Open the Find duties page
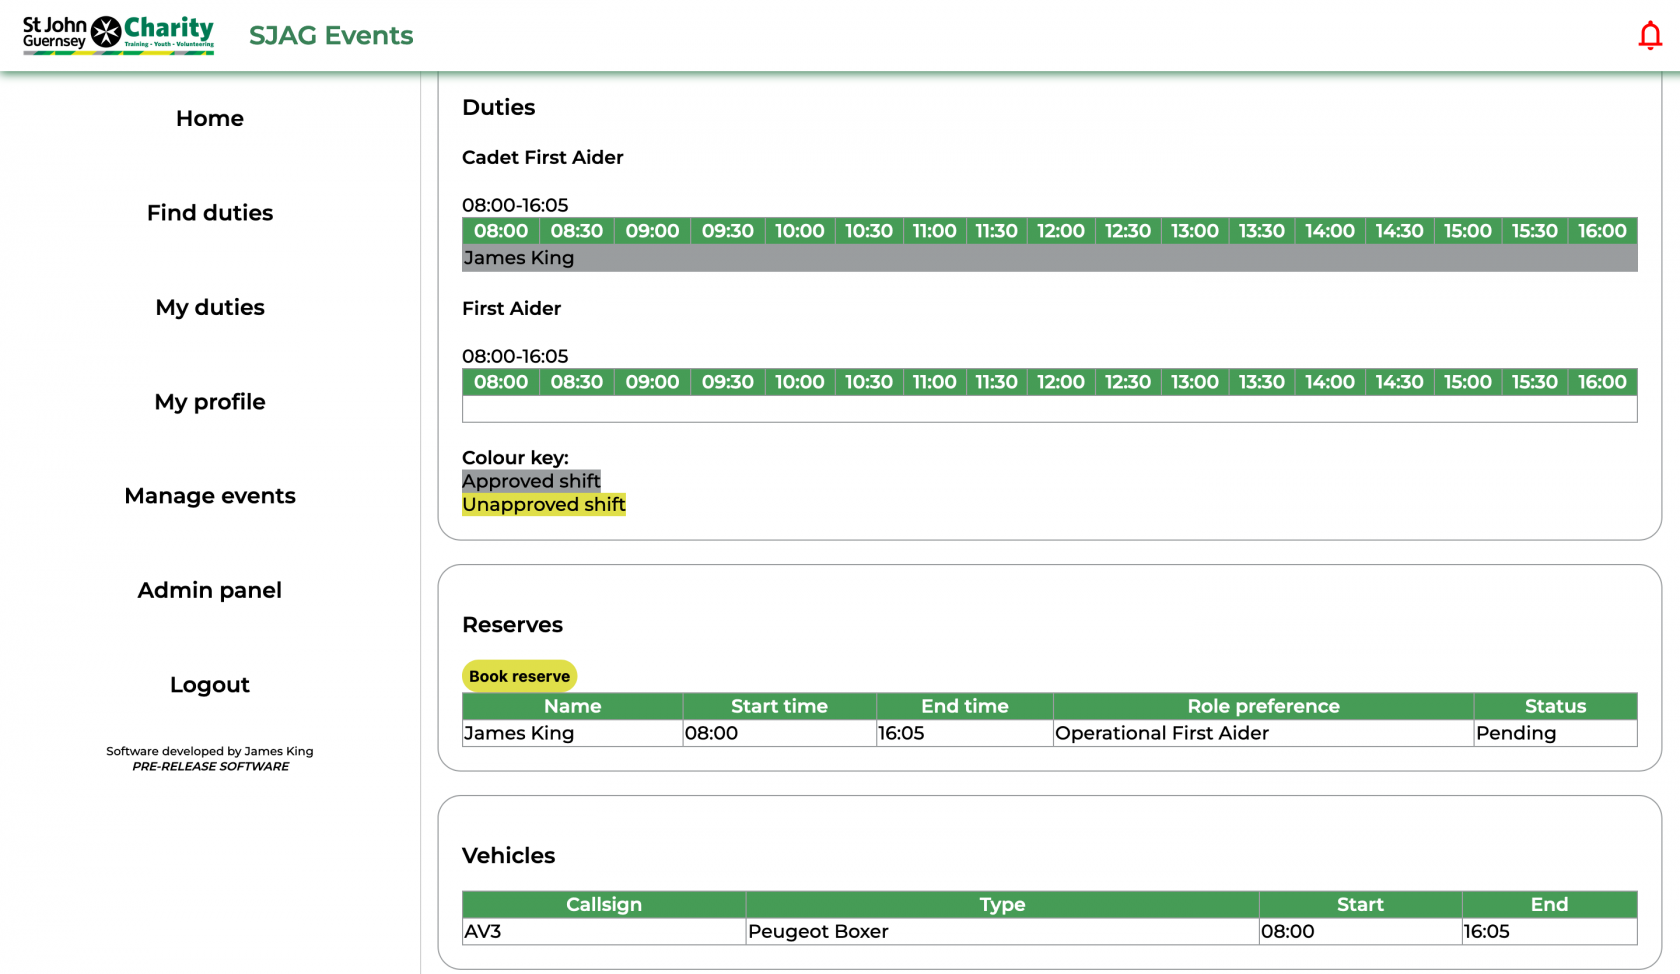1680x974 pixels. pos(209,213)
